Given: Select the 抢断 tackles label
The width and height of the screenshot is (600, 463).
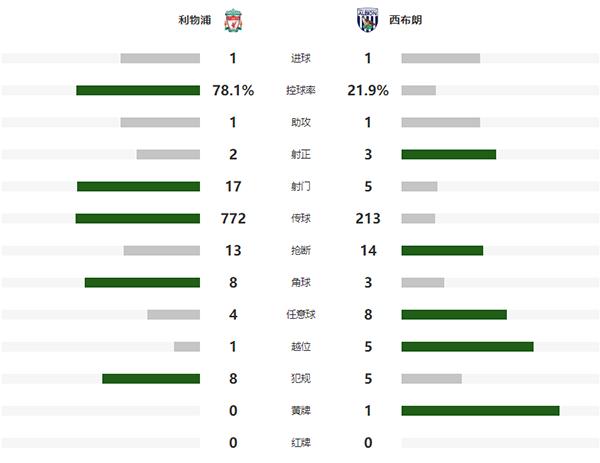Looking at the screenshot, I should click(x=300, y=250).
